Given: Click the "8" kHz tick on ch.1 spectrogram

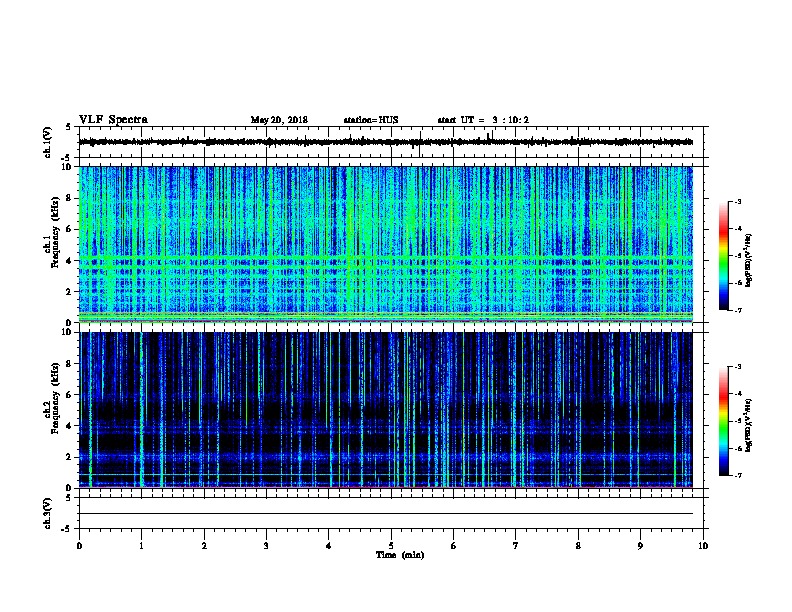Looking at the screenshot, I should coord(69,198).
